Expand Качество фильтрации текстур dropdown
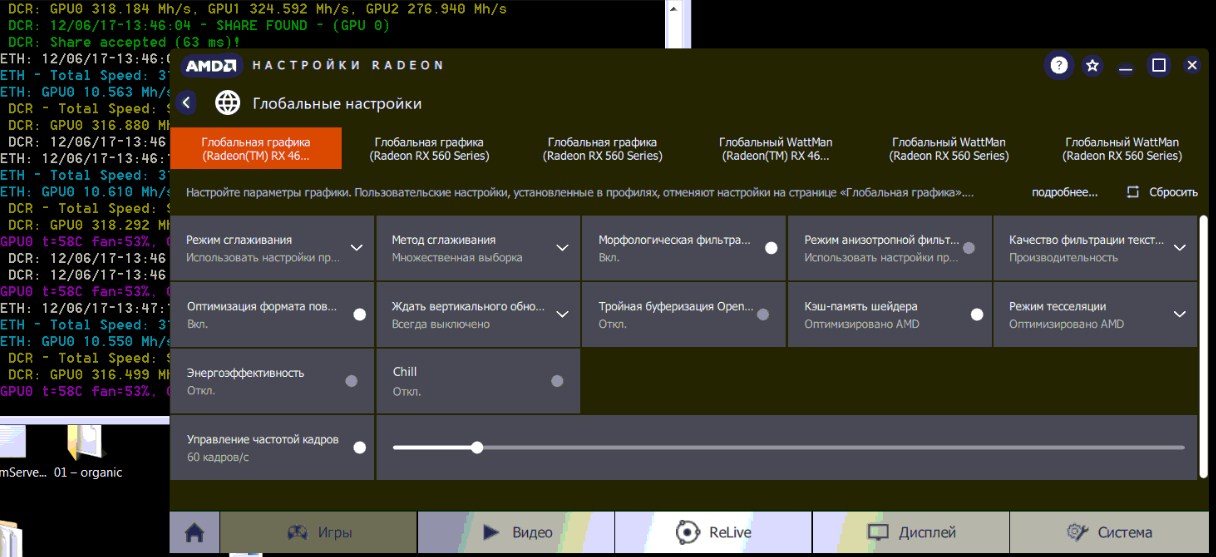Image resolution: width=1216 pixels, height=557 pixels. (x=1180, y=248)
